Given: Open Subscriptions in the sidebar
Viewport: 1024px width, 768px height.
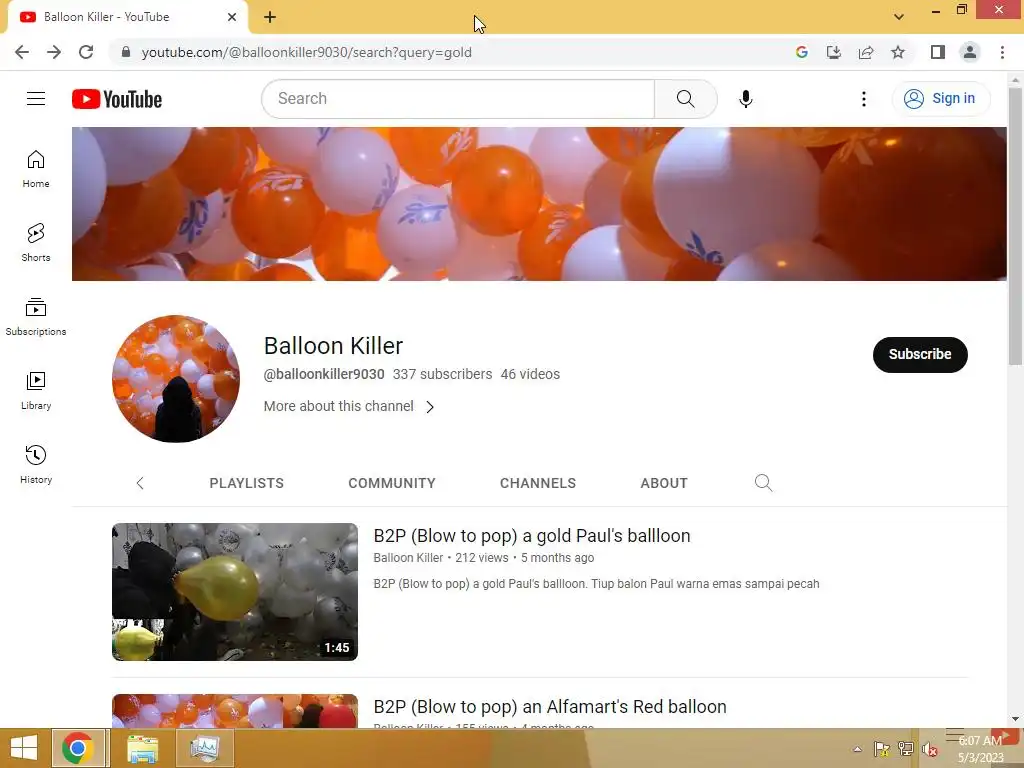Looking at the screenshot, I should point(36,317).
